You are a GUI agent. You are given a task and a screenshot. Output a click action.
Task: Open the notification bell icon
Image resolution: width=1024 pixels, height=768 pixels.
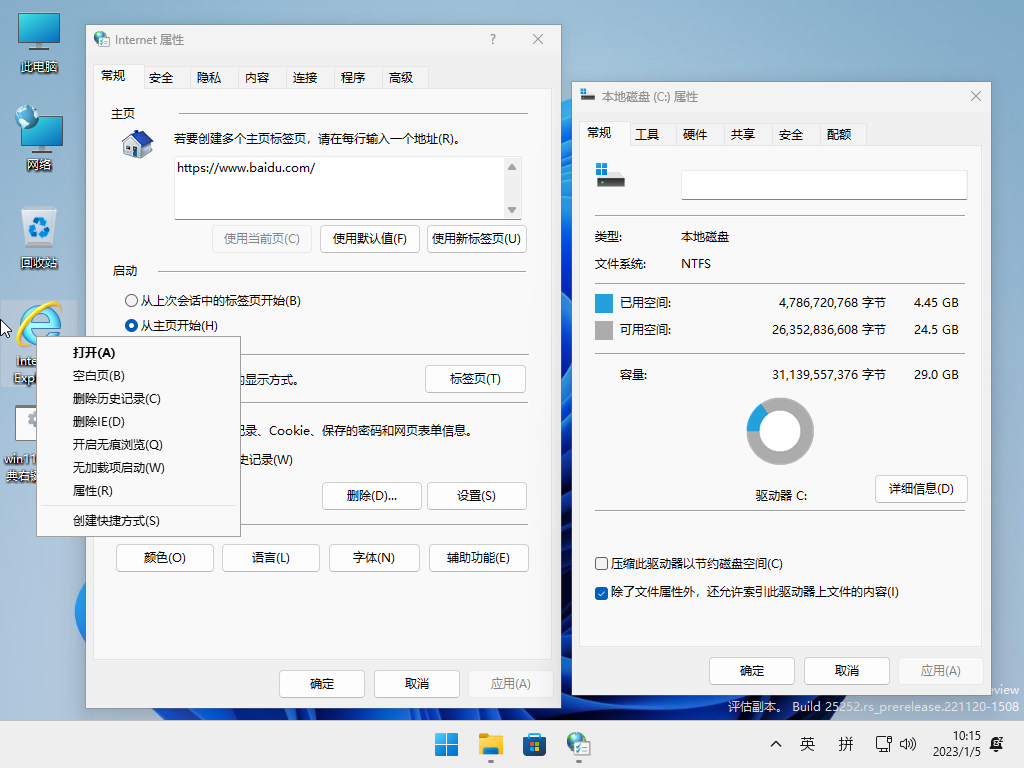coord(997,744)
